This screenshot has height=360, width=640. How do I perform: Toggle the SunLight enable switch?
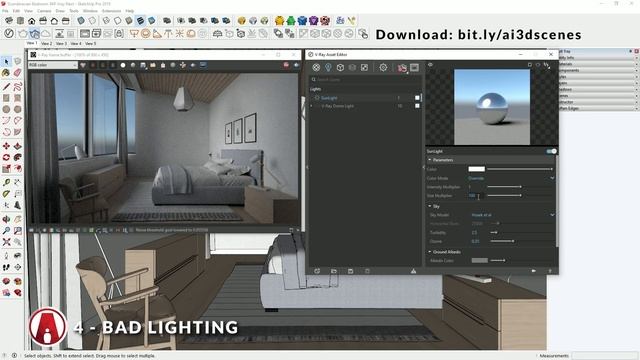click(x=551, y=151)
